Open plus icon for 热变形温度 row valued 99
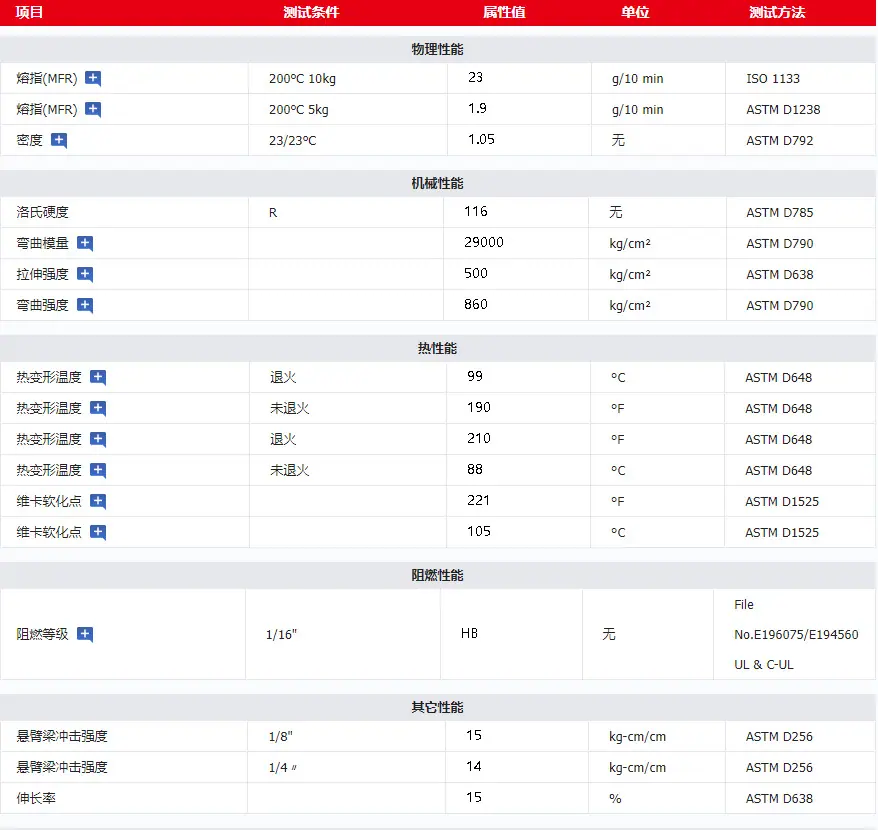 (98, 377)
